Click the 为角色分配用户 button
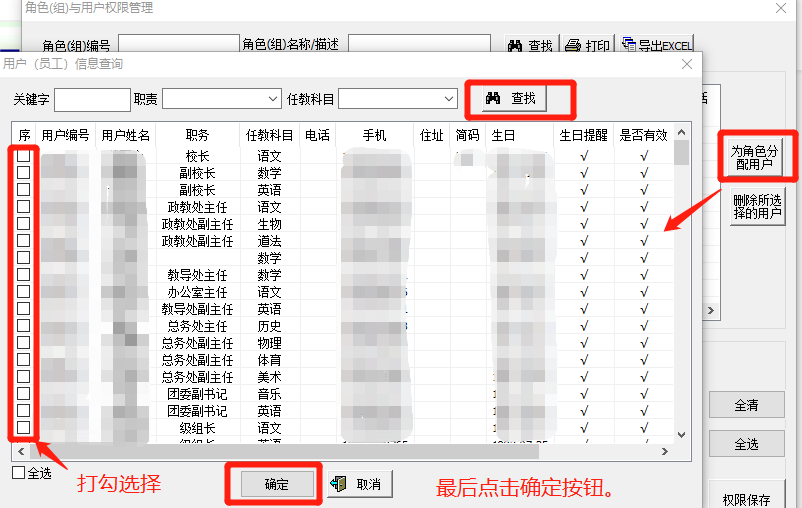 click(x=754, y=158)
